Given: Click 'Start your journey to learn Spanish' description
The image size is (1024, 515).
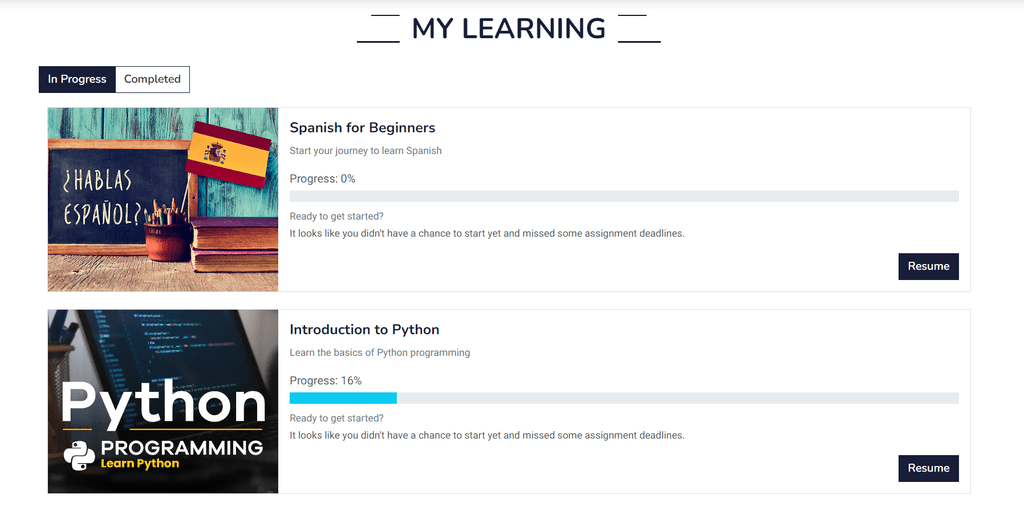Looking at the screenshot, I should click(x=366, y=151).
